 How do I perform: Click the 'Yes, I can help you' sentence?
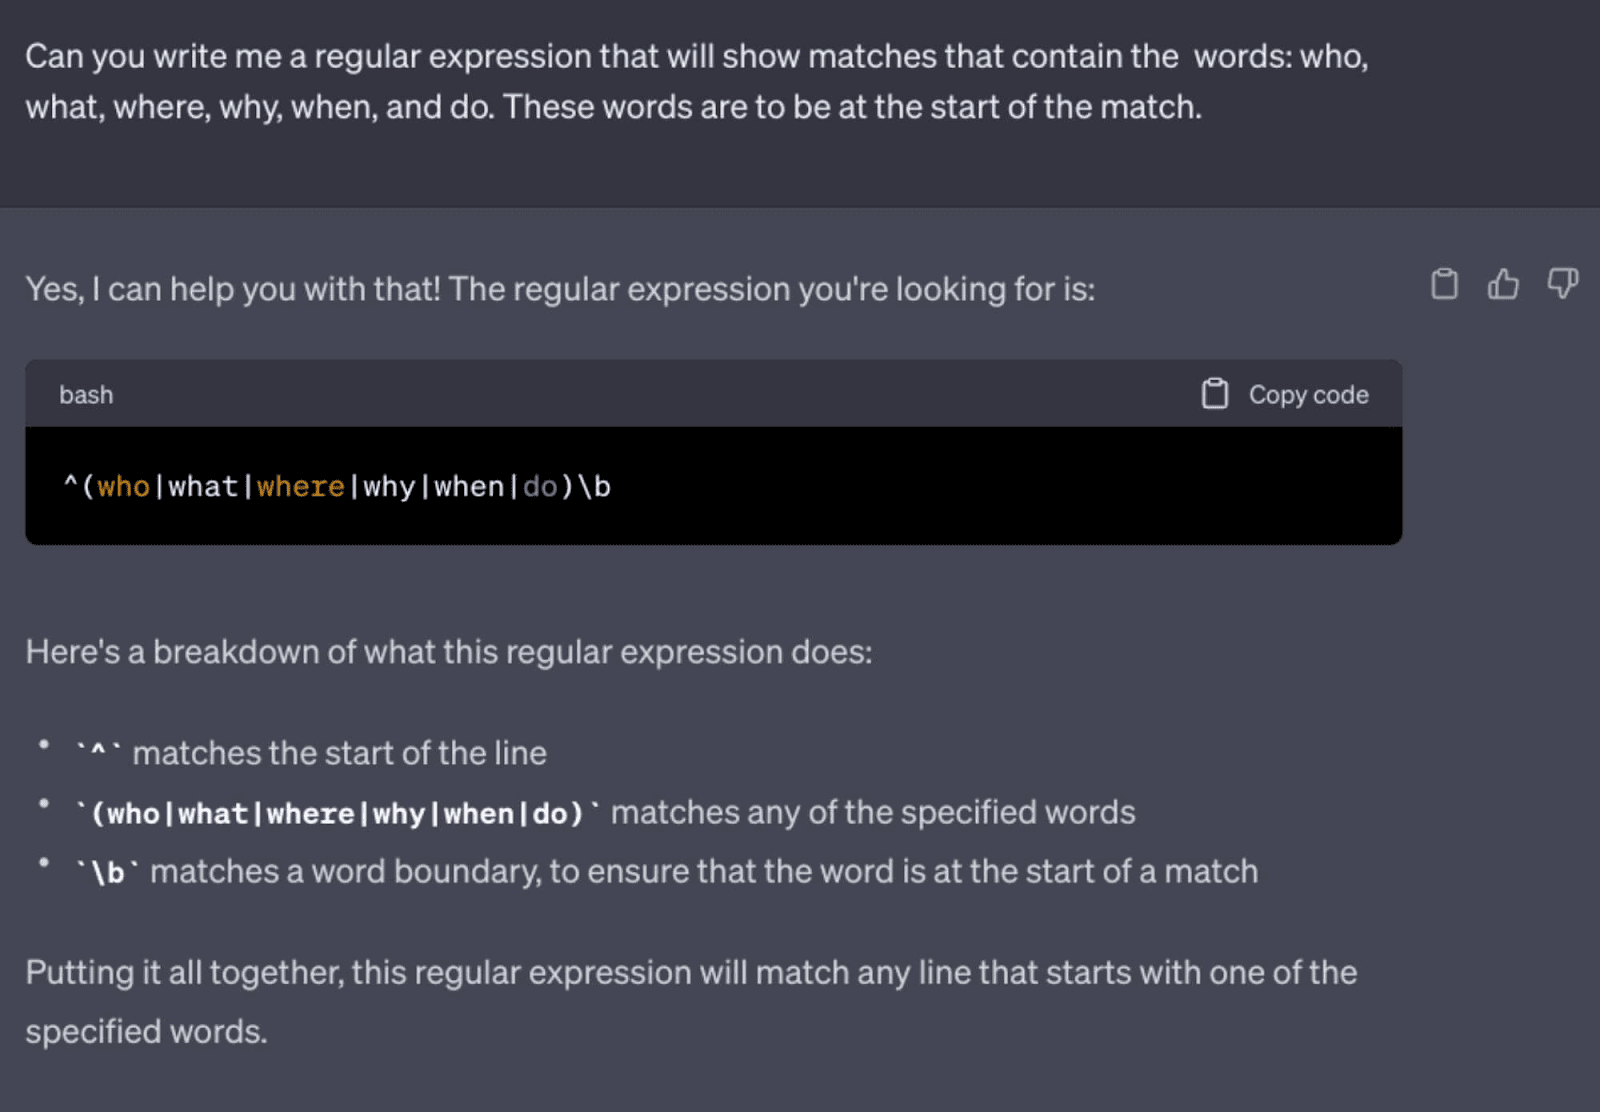(560, 289)
